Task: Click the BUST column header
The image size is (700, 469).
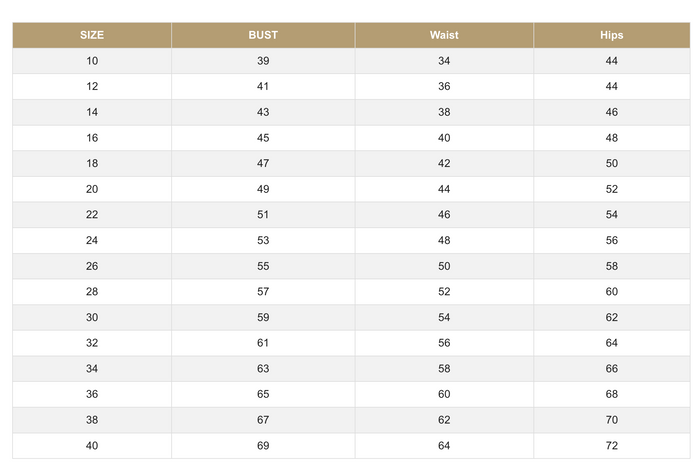Action: point(263,35)
